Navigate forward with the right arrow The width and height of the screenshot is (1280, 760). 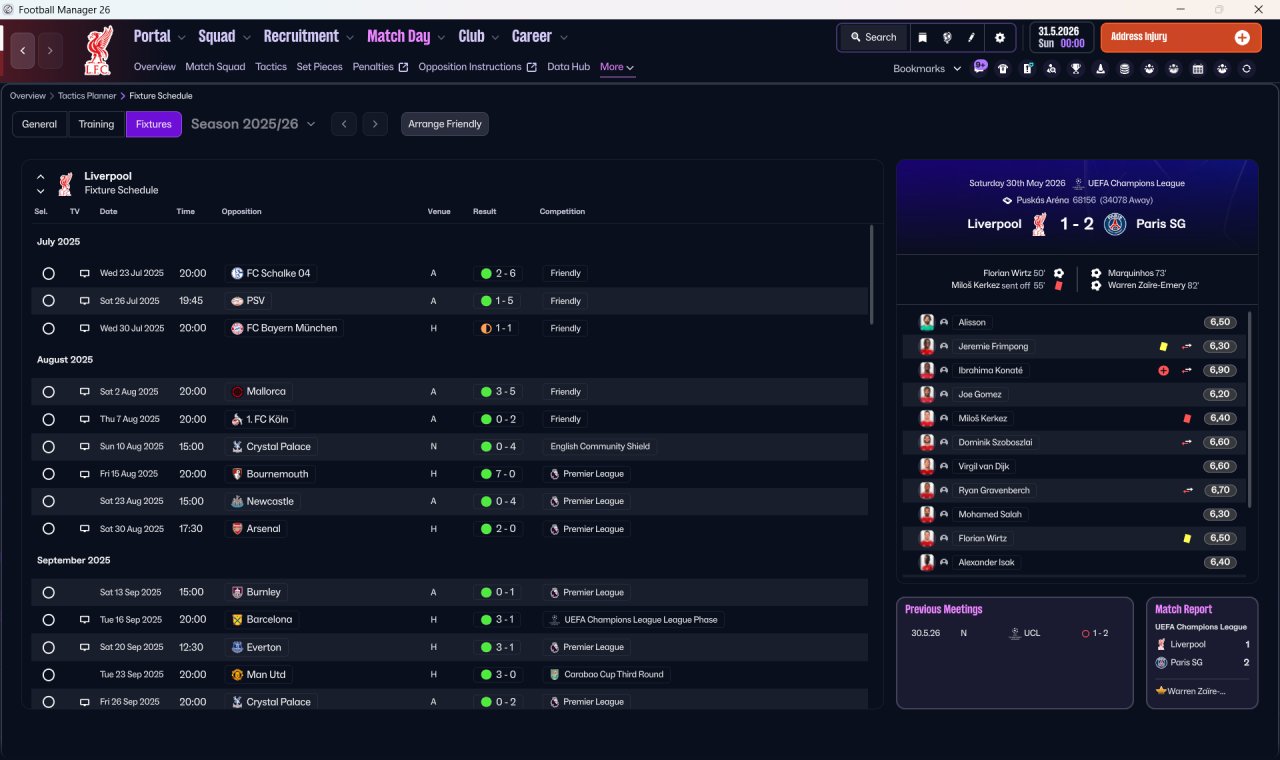click(50, 50)
